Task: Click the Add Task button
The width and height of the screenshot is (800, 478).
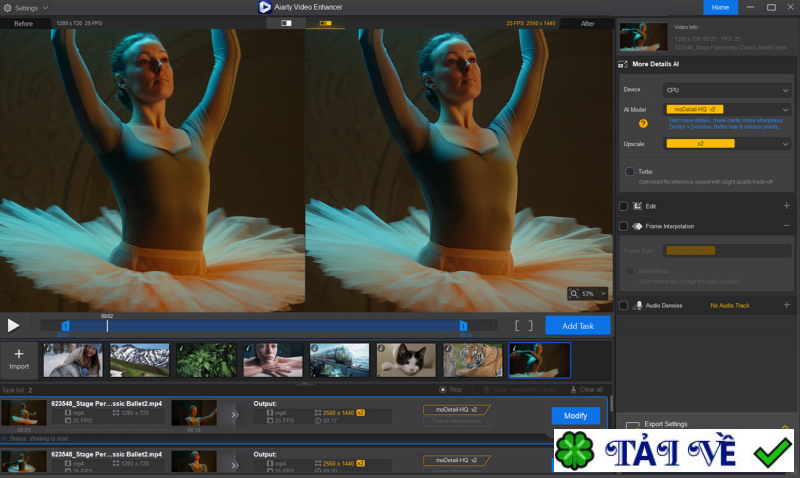Action: tap(577, 325)
